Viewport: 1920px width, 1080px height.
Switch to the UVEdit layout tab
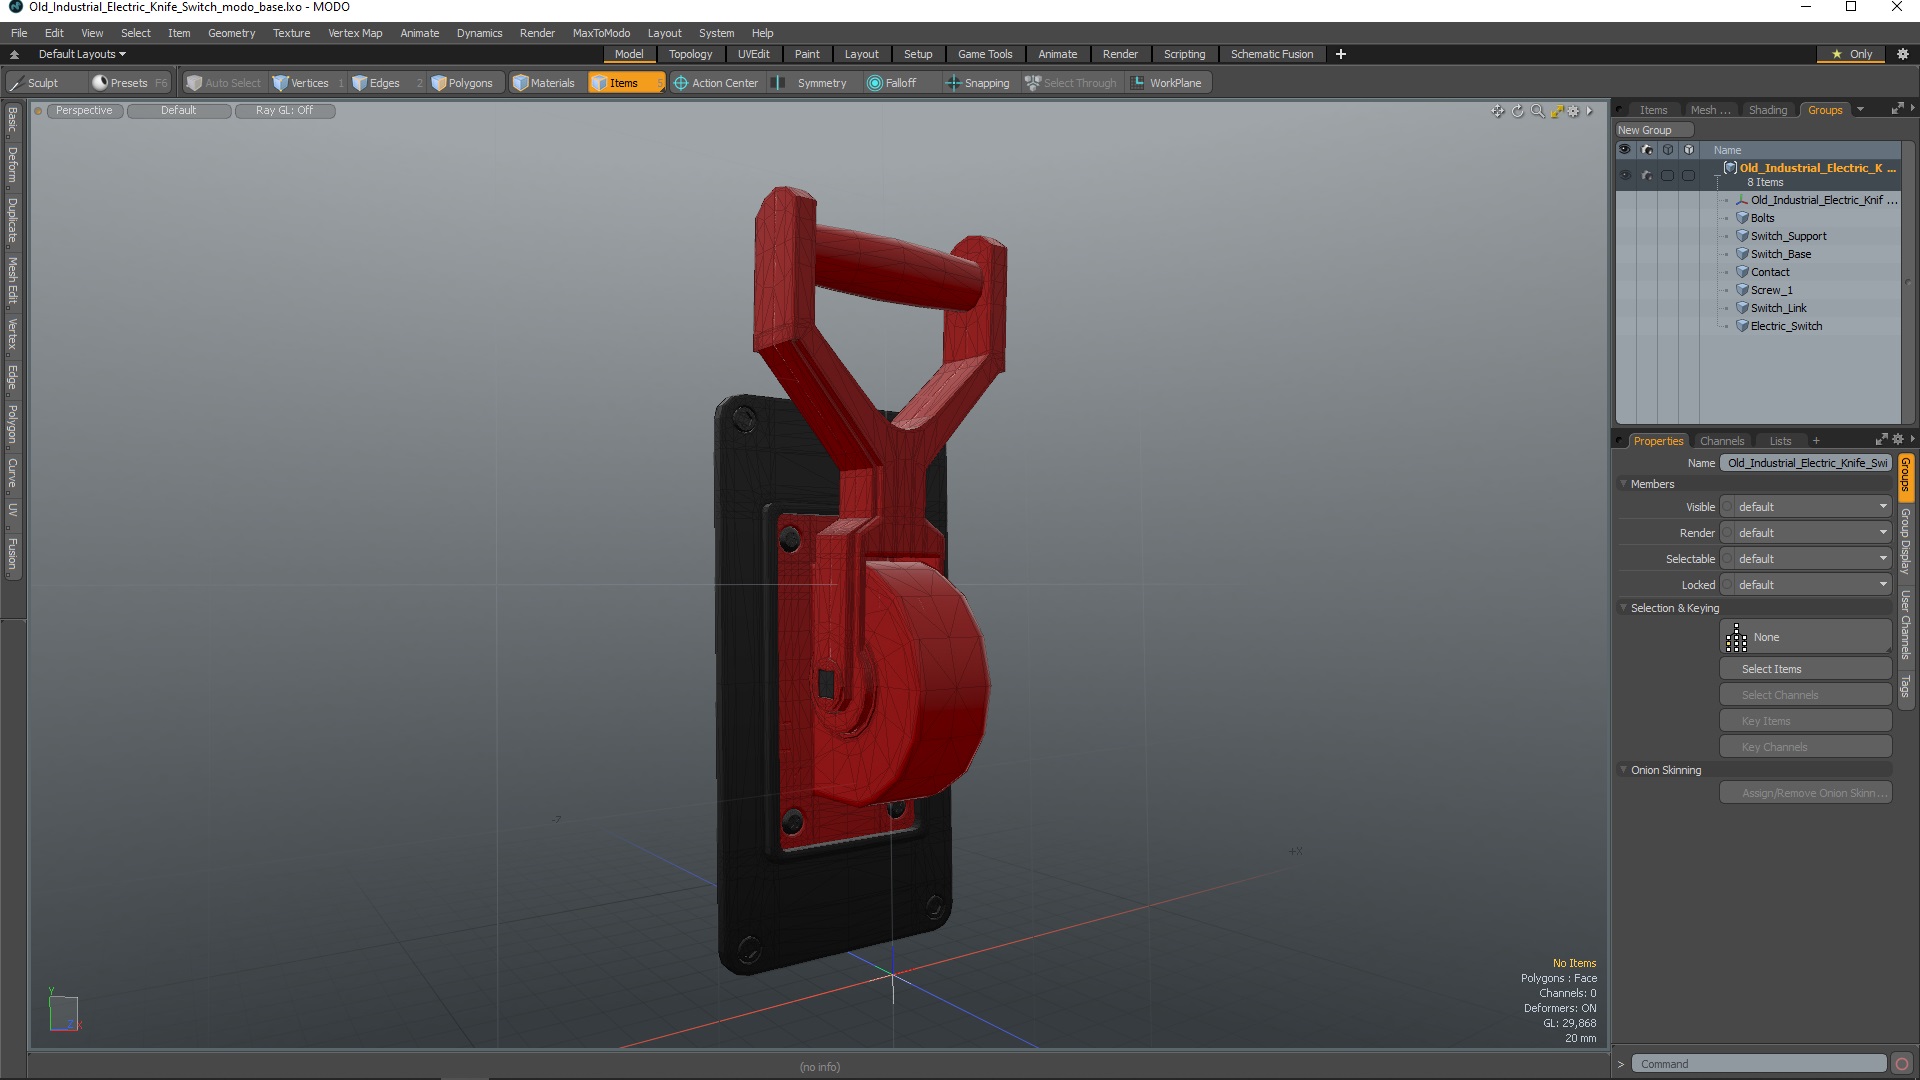tap(753, 54)
